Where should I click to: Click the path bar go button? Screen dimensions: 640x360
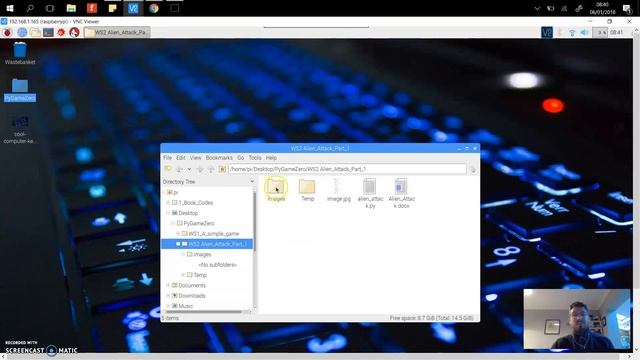473,169
